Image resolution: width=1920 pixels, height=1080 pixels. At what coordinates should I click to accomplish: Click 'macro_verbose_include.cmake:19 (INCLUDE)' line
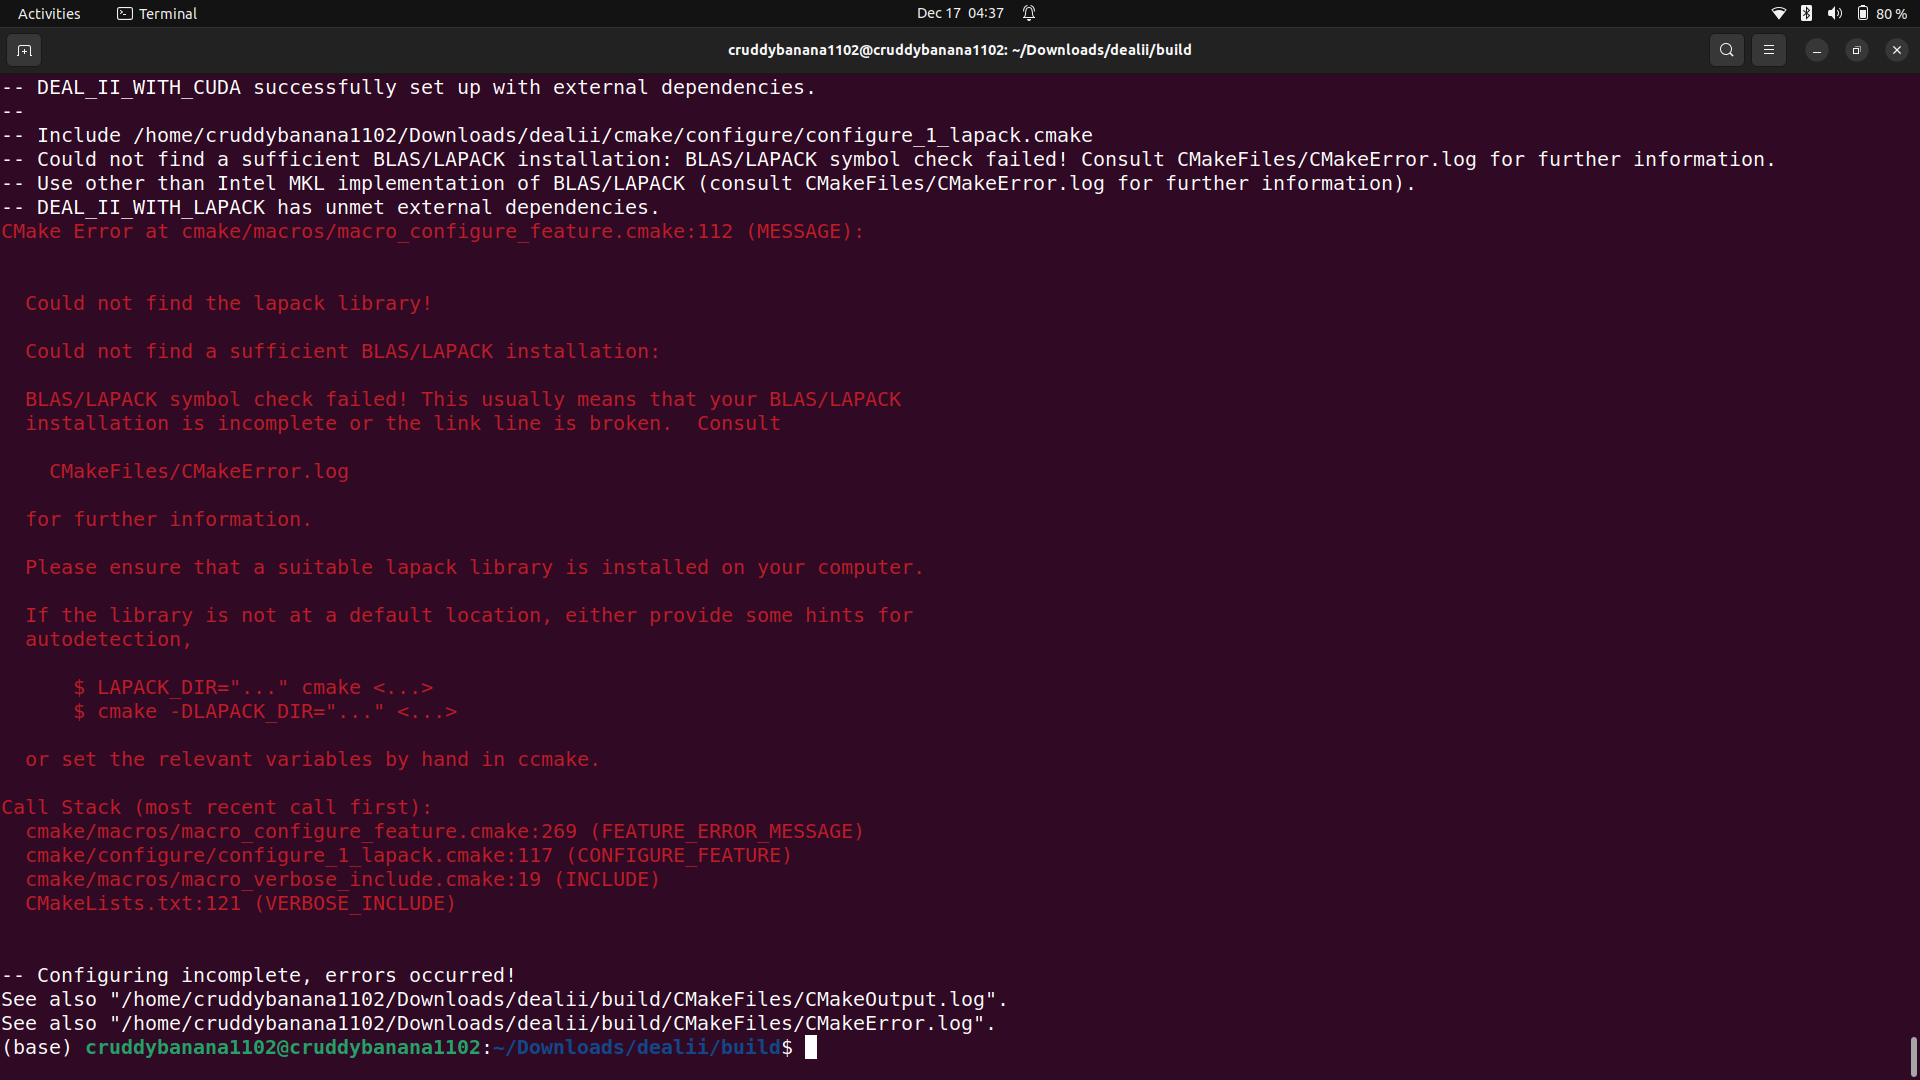(343, 879)
